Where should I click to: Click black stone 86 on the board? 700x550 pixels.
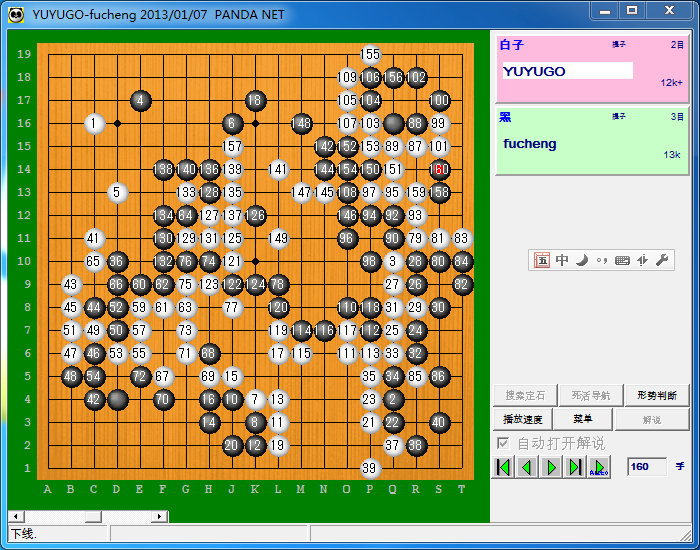click(439, 376)
